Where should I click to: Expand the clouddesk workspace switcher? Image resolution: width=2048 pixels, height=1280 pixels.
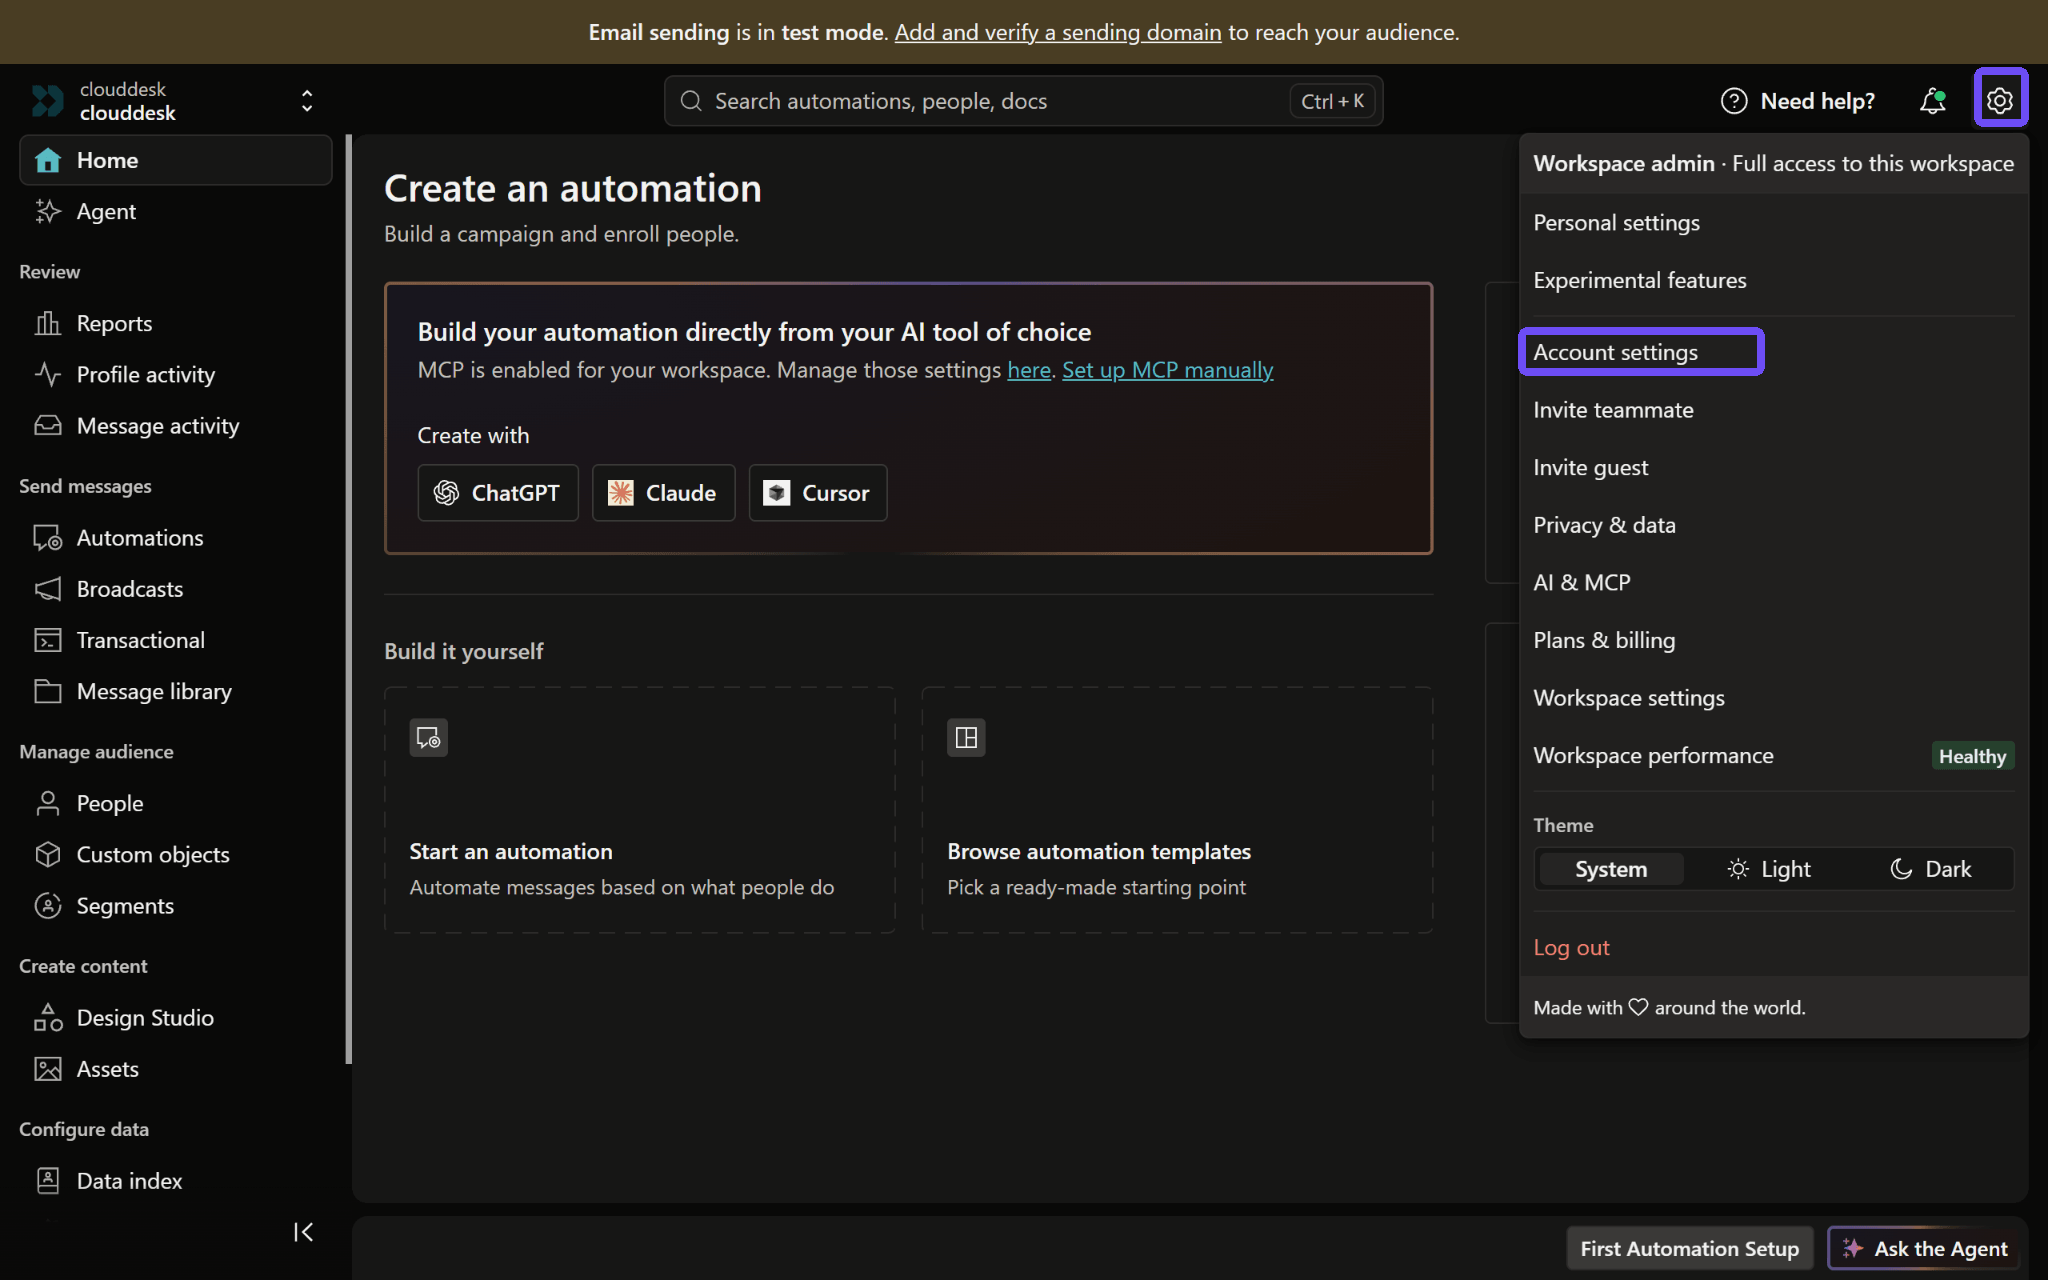point(307,101)
